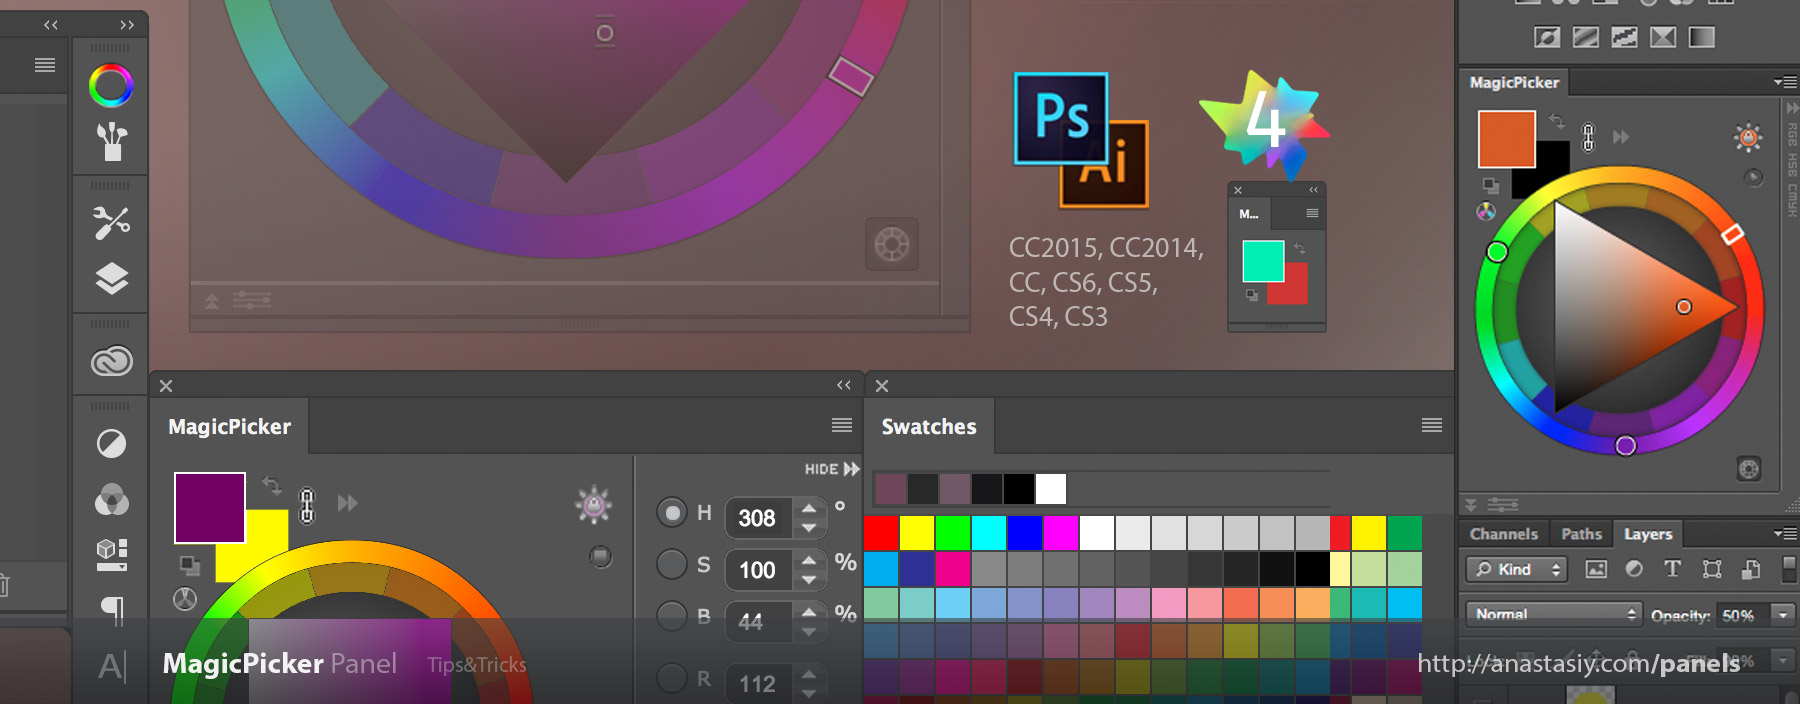The image size is (1800, 704).
Task: Decrease the S value with down stepper
Action: pyautogui.click(x=809, y=580)
